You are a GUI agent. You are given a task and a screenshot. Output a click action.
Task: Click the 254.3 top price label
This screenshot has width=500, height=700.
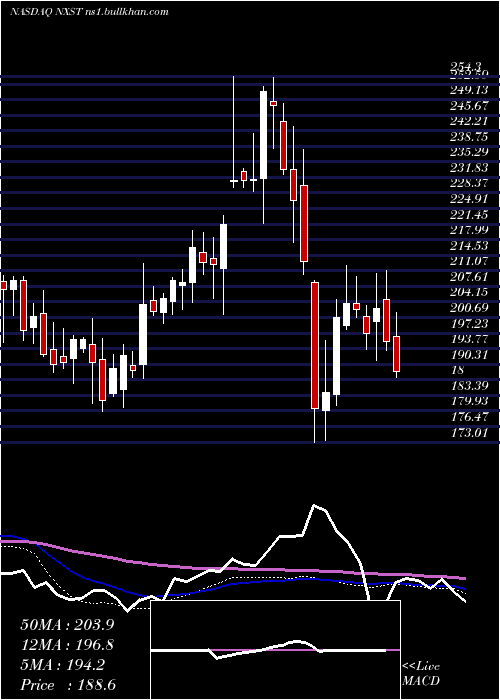tap(464, 67)
